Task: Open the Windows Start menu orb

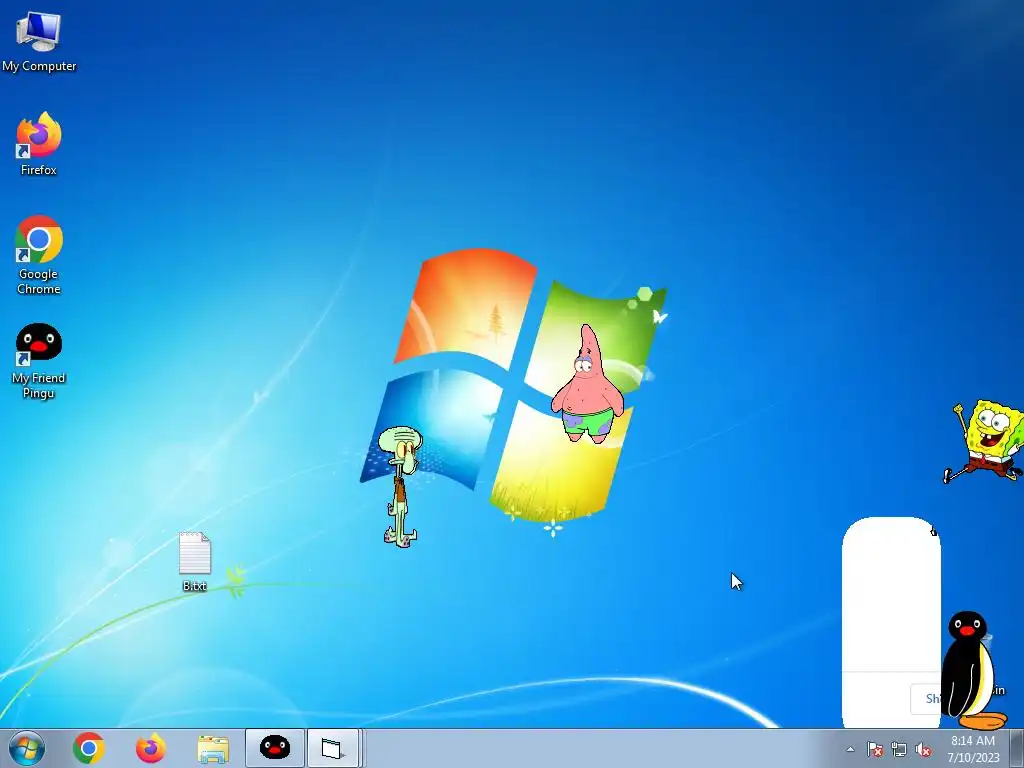Action: click(x=27, y=748)
